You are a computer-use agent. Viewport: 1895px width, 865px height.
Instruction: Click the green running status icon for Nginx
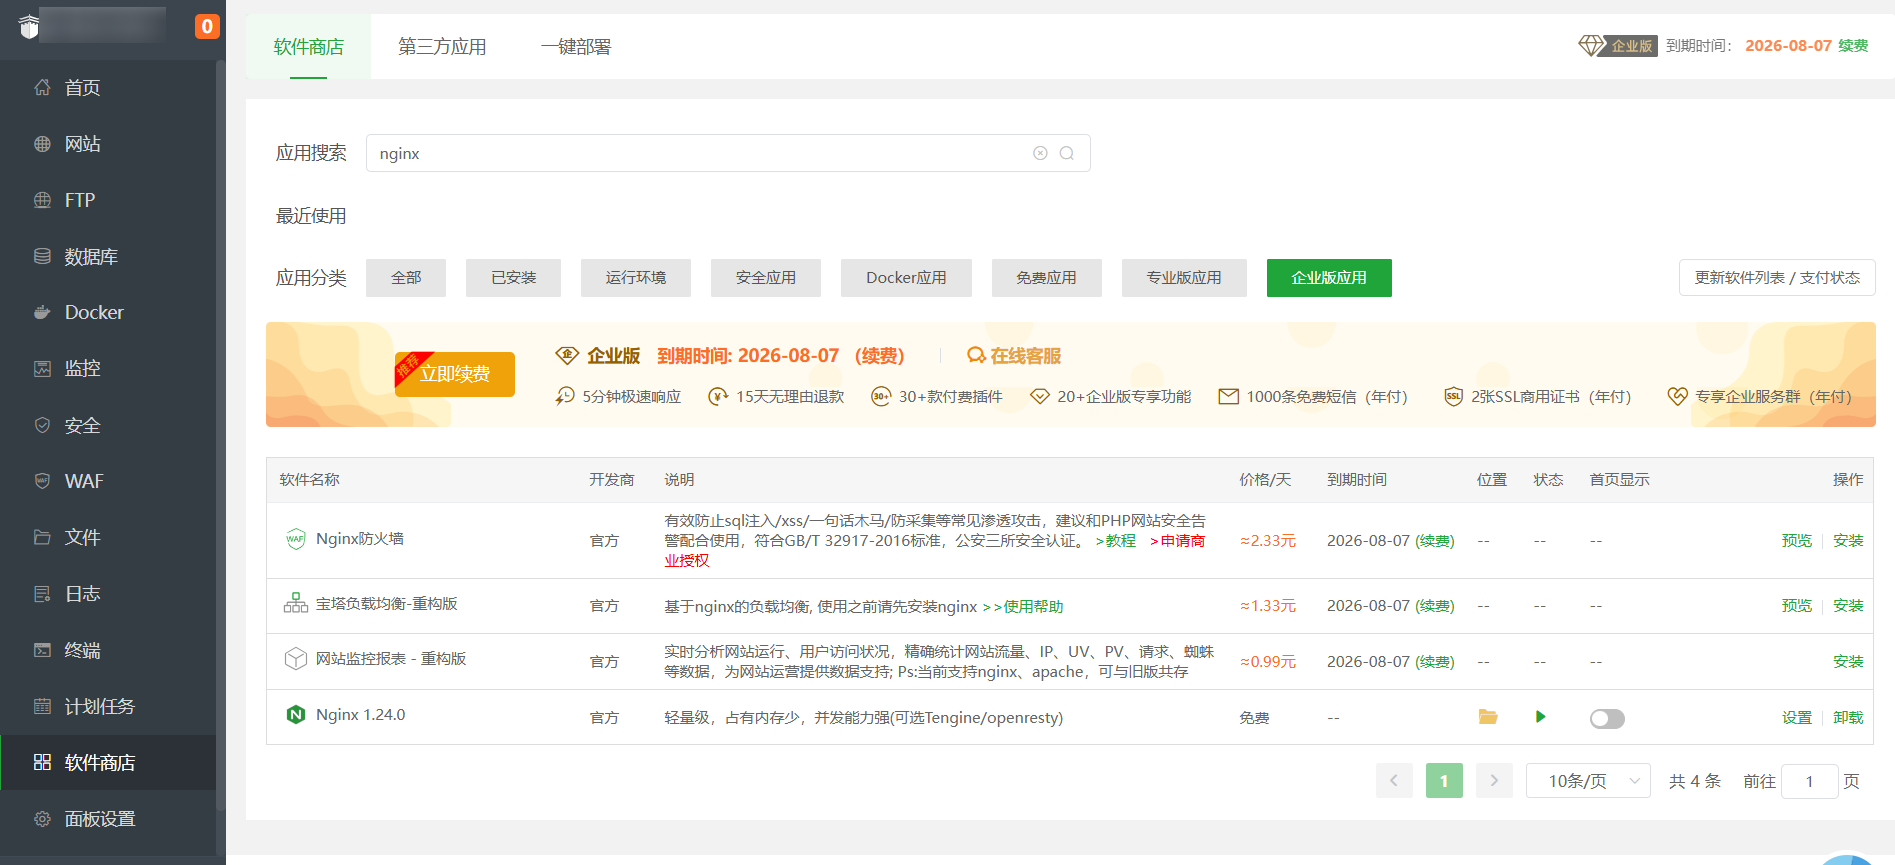click(x=1540, y=717)
